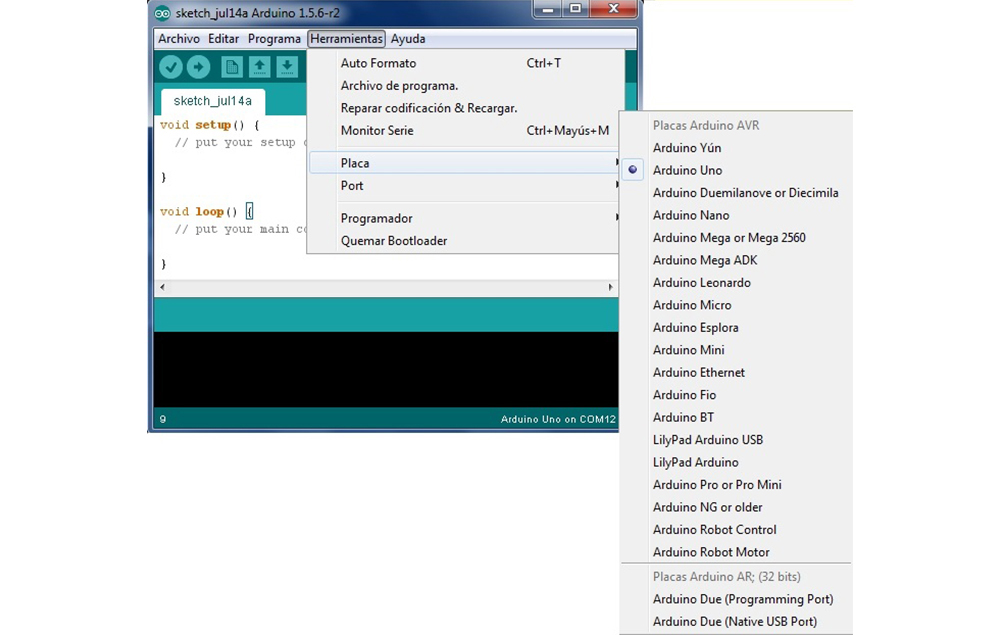This screenshot has width=1000, height=636.
Task: Pick Arduino Leonardo from the board list
Action: [x=701, y=283]
